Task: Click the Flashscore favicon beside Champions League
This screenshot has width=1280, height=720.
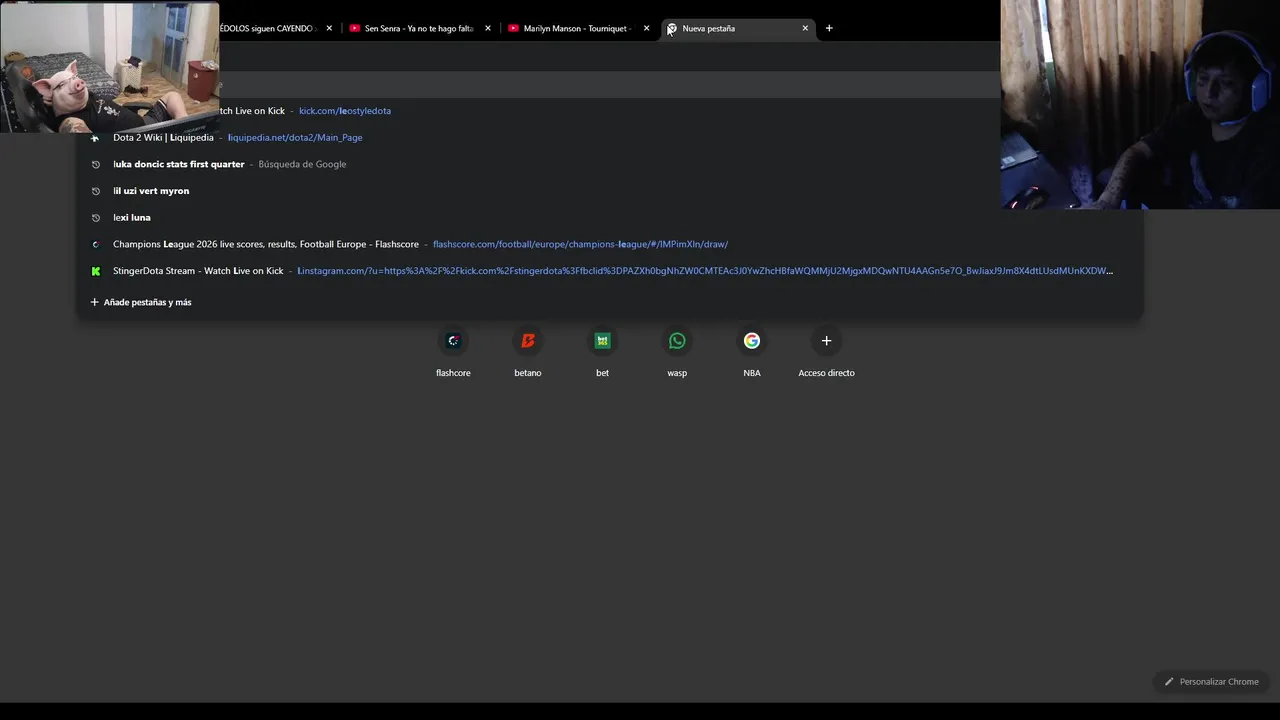Action: click(96, 244)
